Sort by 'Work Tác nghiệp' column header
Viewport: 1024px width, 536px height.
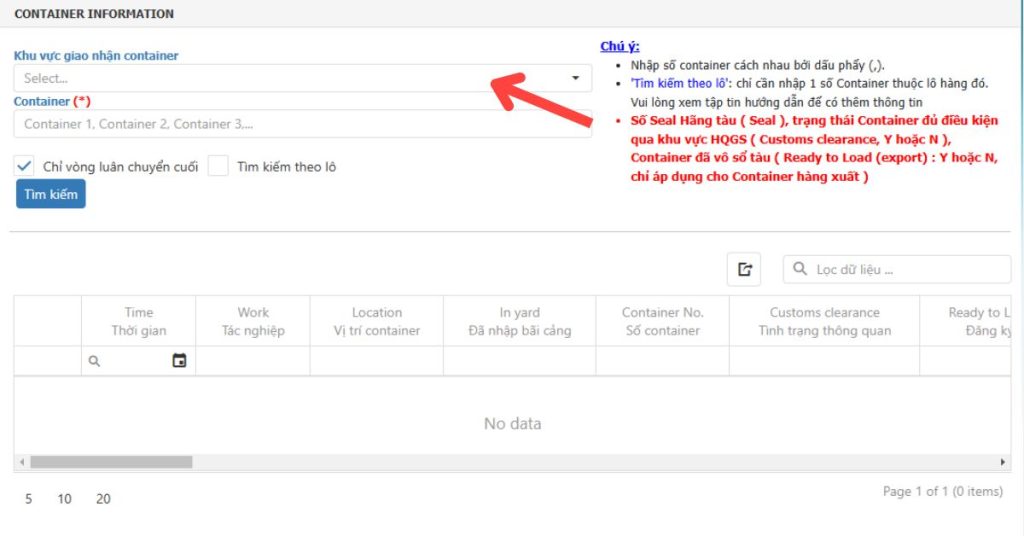[x=253, y=321]
